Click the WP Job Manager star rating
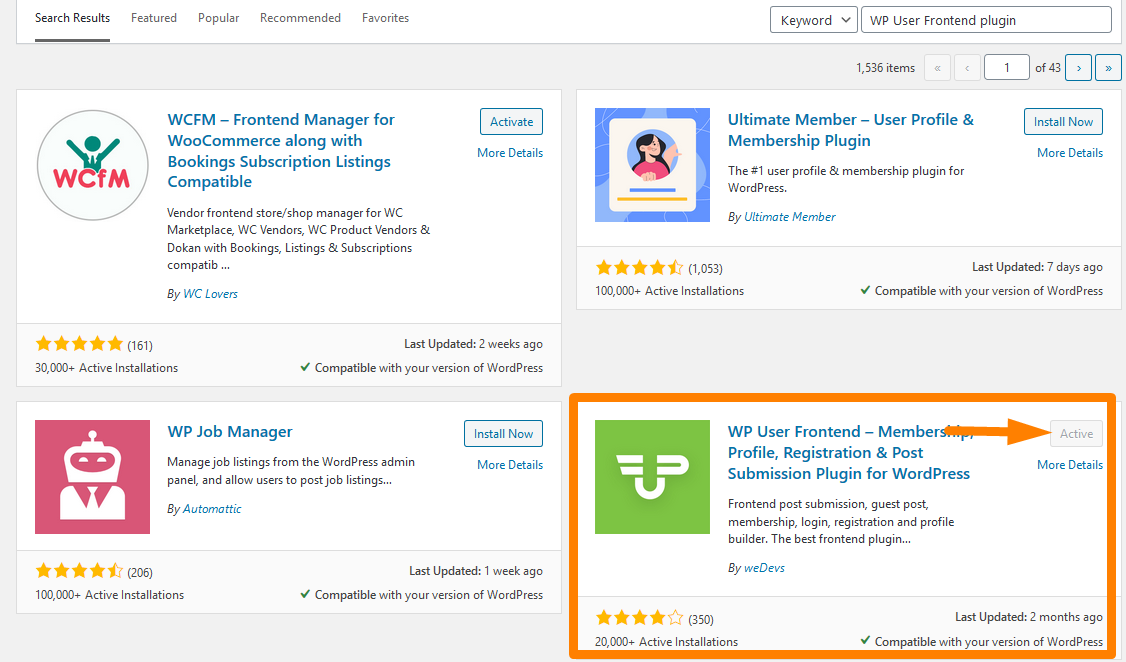Image resolution: width=1126 pixels, height=662 pixels. [x=80, y=571]
